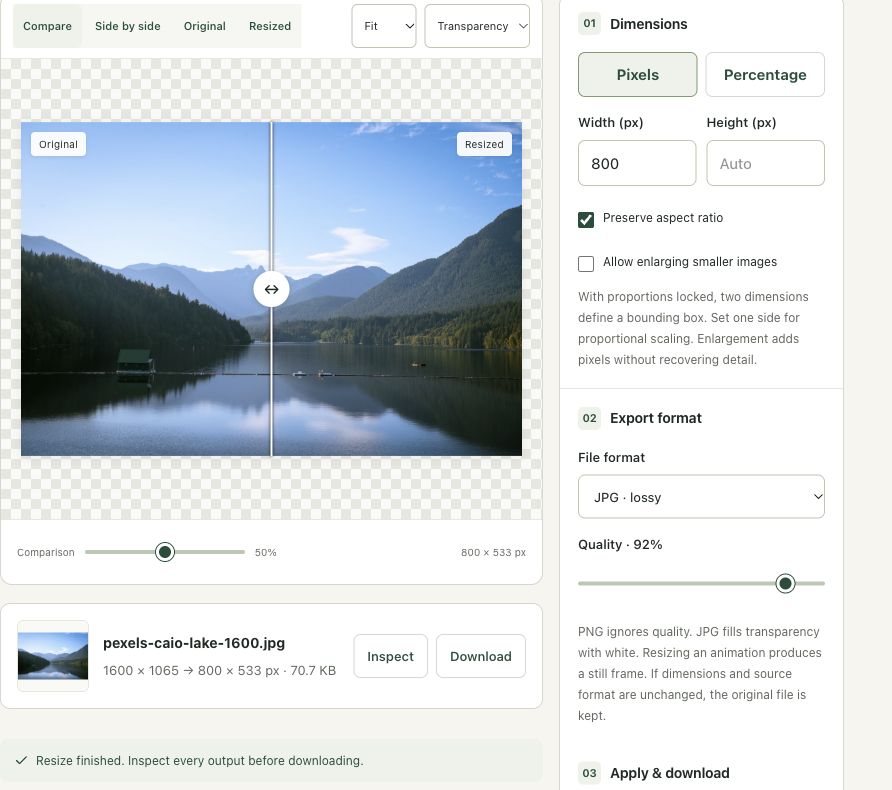This screenshot has width=892, height=790.
Task: Select the Percentage dimension mode
Action: pos(765,75)
